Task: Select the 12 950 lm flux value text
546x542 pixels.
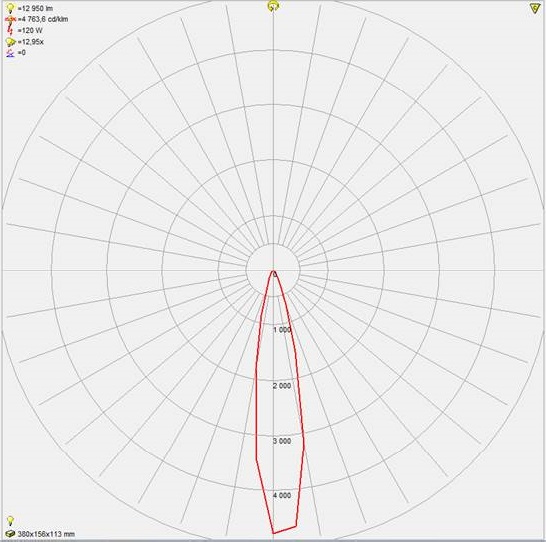Action: click(35, 8)
